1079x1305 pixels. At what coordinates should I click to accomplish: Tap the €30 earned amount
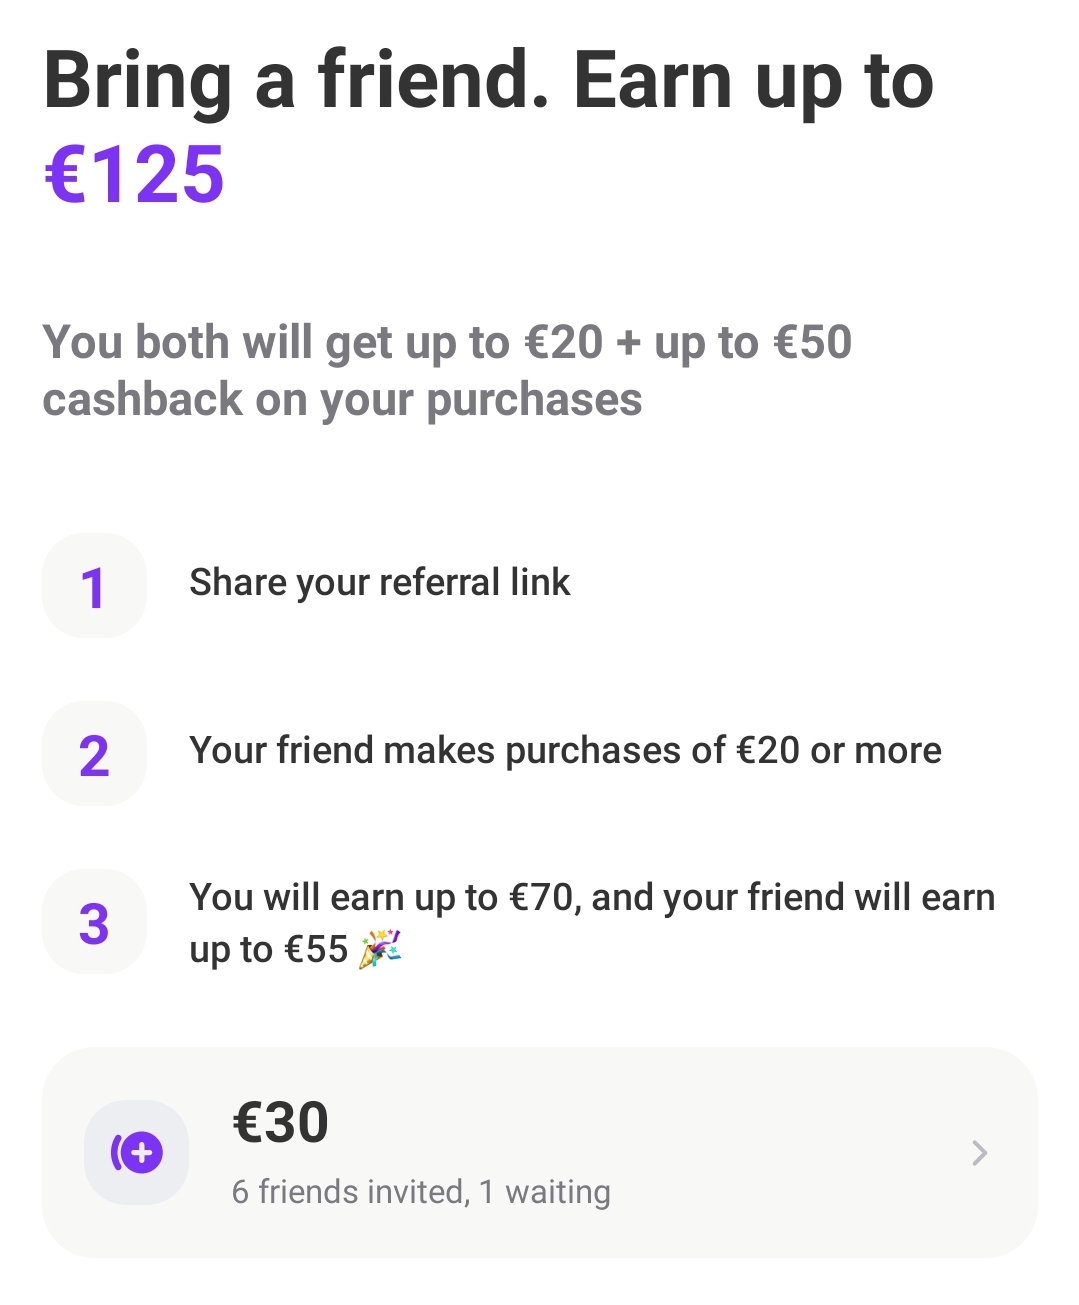click(x=280, y=1122)
